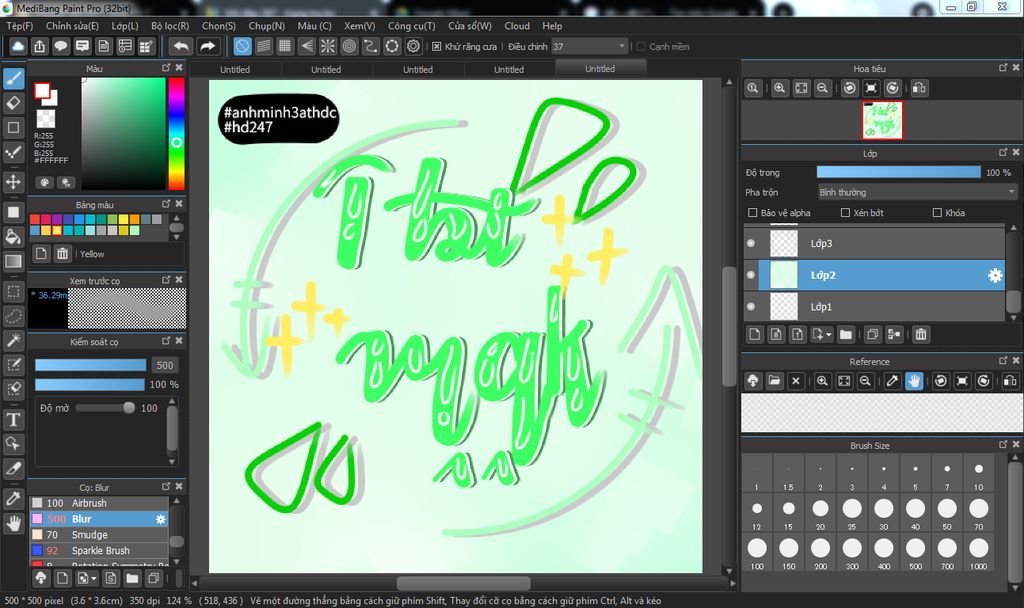Viewport: 1024px width, 608px height.
Task: Adjust Độ mờ brush slider
Action: 105,408
